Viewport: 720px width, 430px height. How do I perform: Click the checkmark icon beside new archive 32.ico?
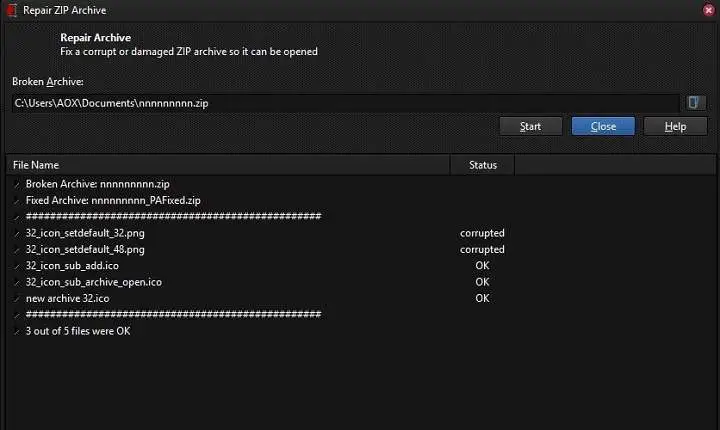click(17, 299)
